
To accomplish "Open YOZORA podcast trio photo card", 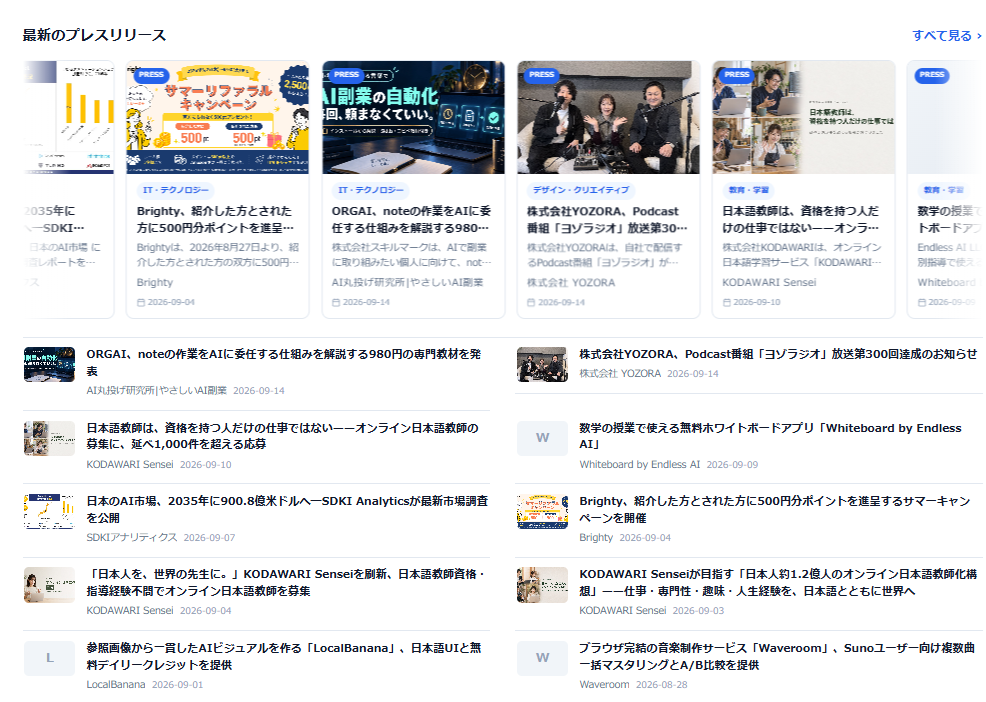I will click(608, 118).
